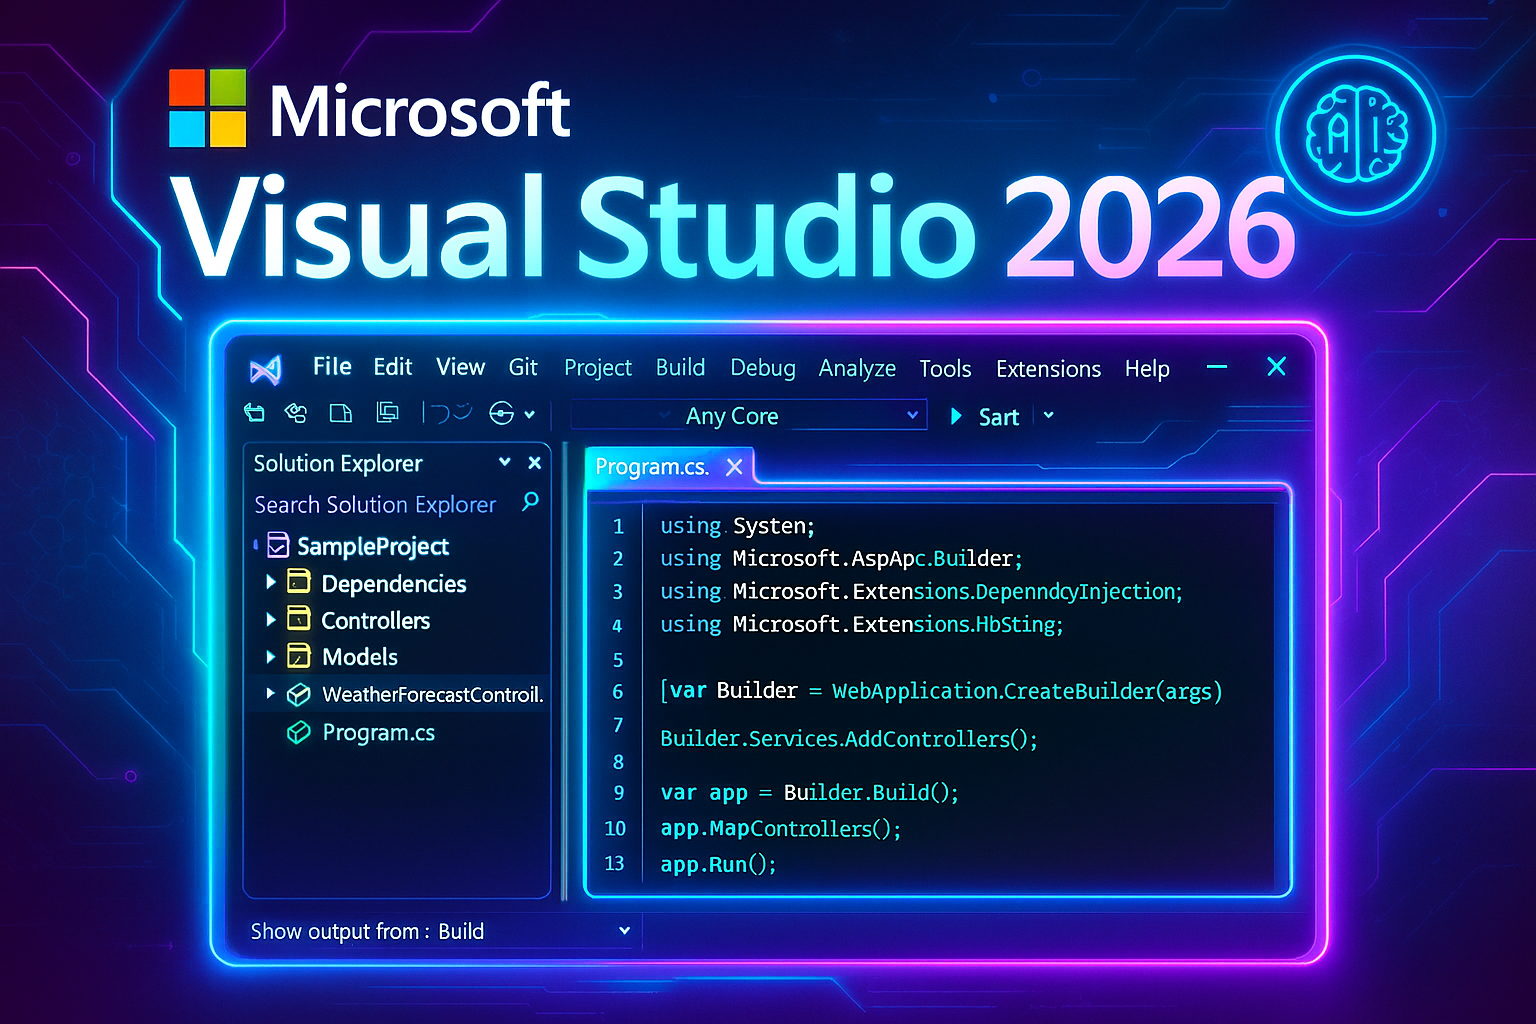Click the new file toolbar icon
Viewport: 1536px width, 1024px height.
(x=341, y=413)
